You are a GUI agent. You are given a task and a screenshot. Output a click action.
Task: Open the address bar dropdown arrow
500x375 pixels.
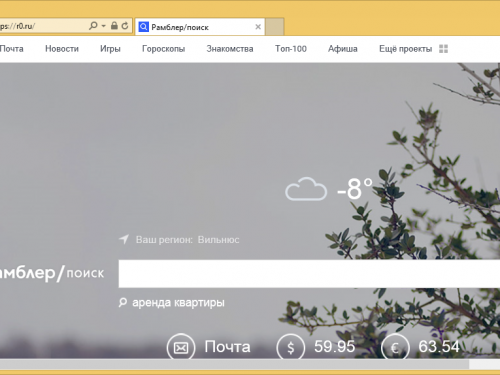pos(104,26)
